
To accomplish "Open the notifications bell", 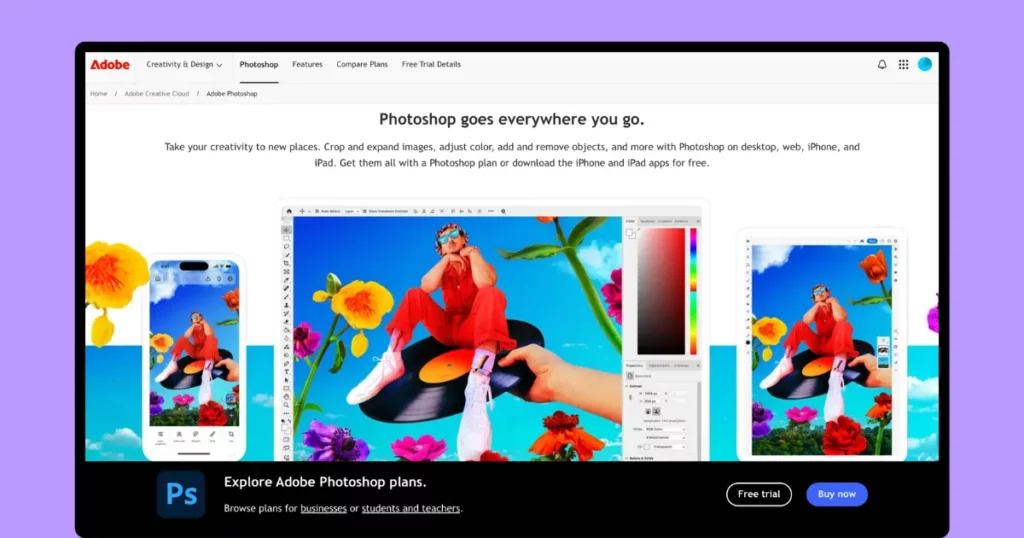I will tap(882, 65).
